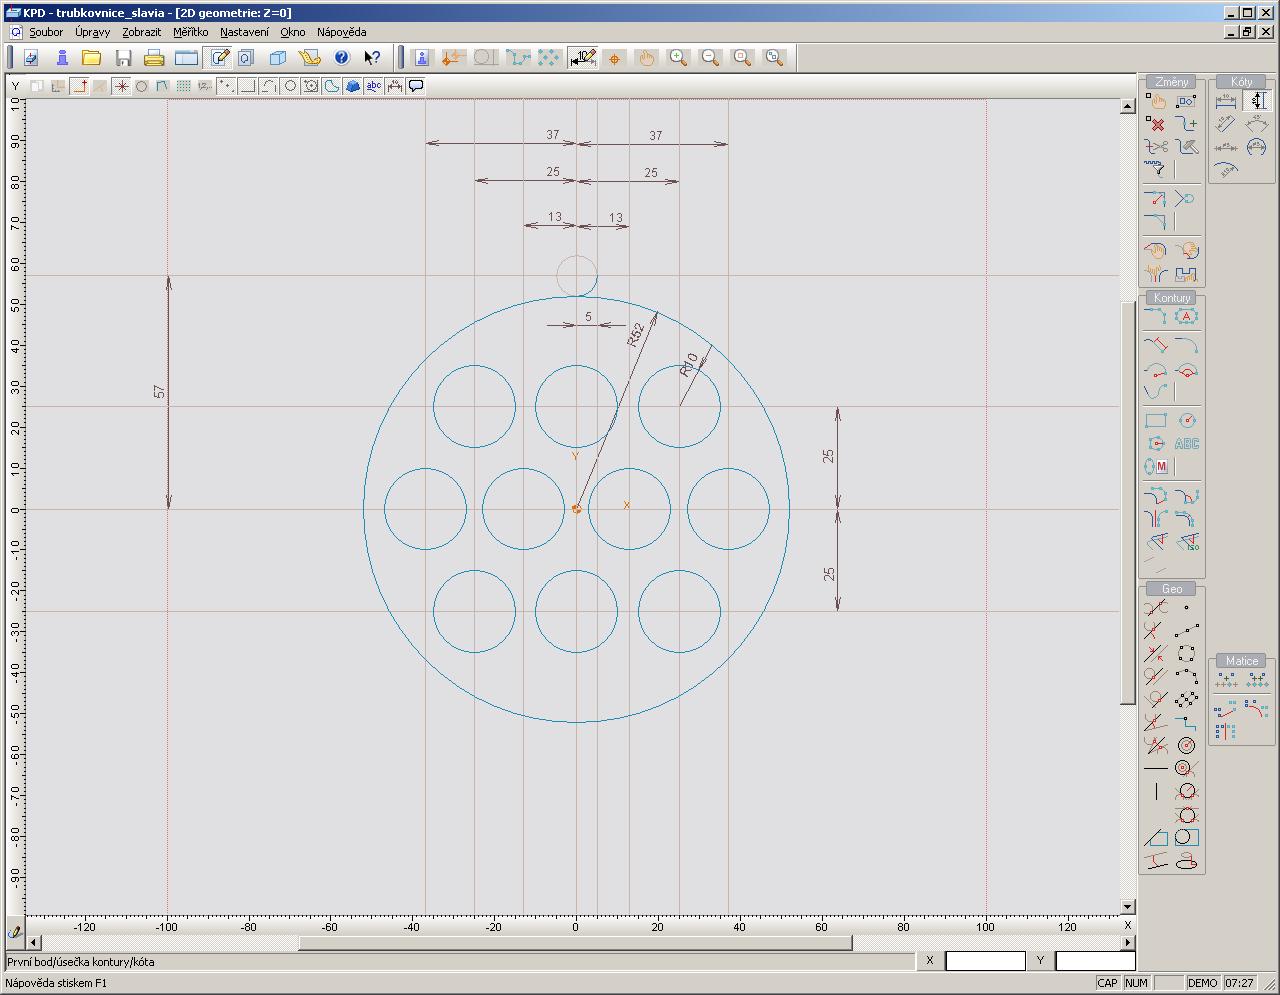Open the Měřítko menu
The image size is (1280, 995).
click(190, 32)
